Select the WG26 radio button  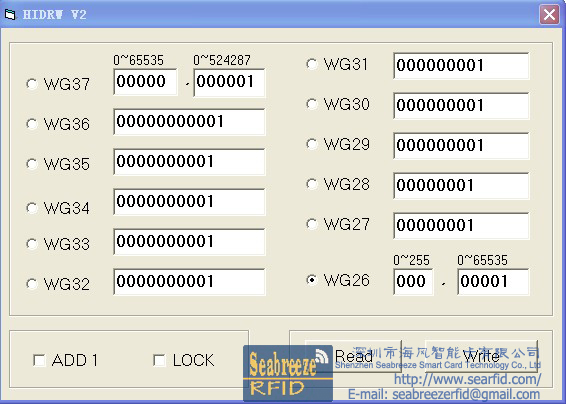pyautogui.click(x=312, y=280)
